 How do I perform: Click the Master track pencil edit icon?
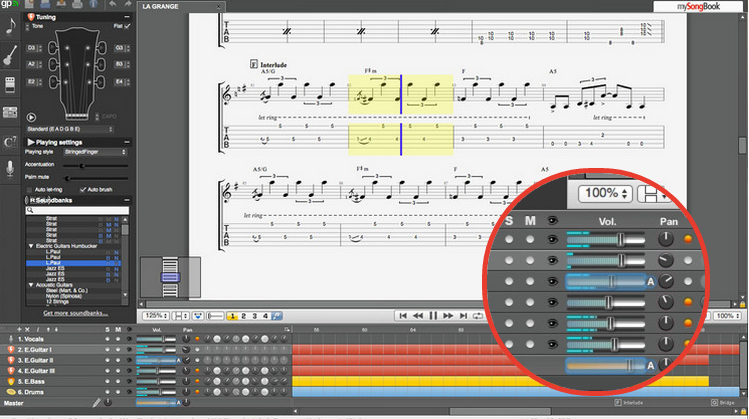point(96,403)
